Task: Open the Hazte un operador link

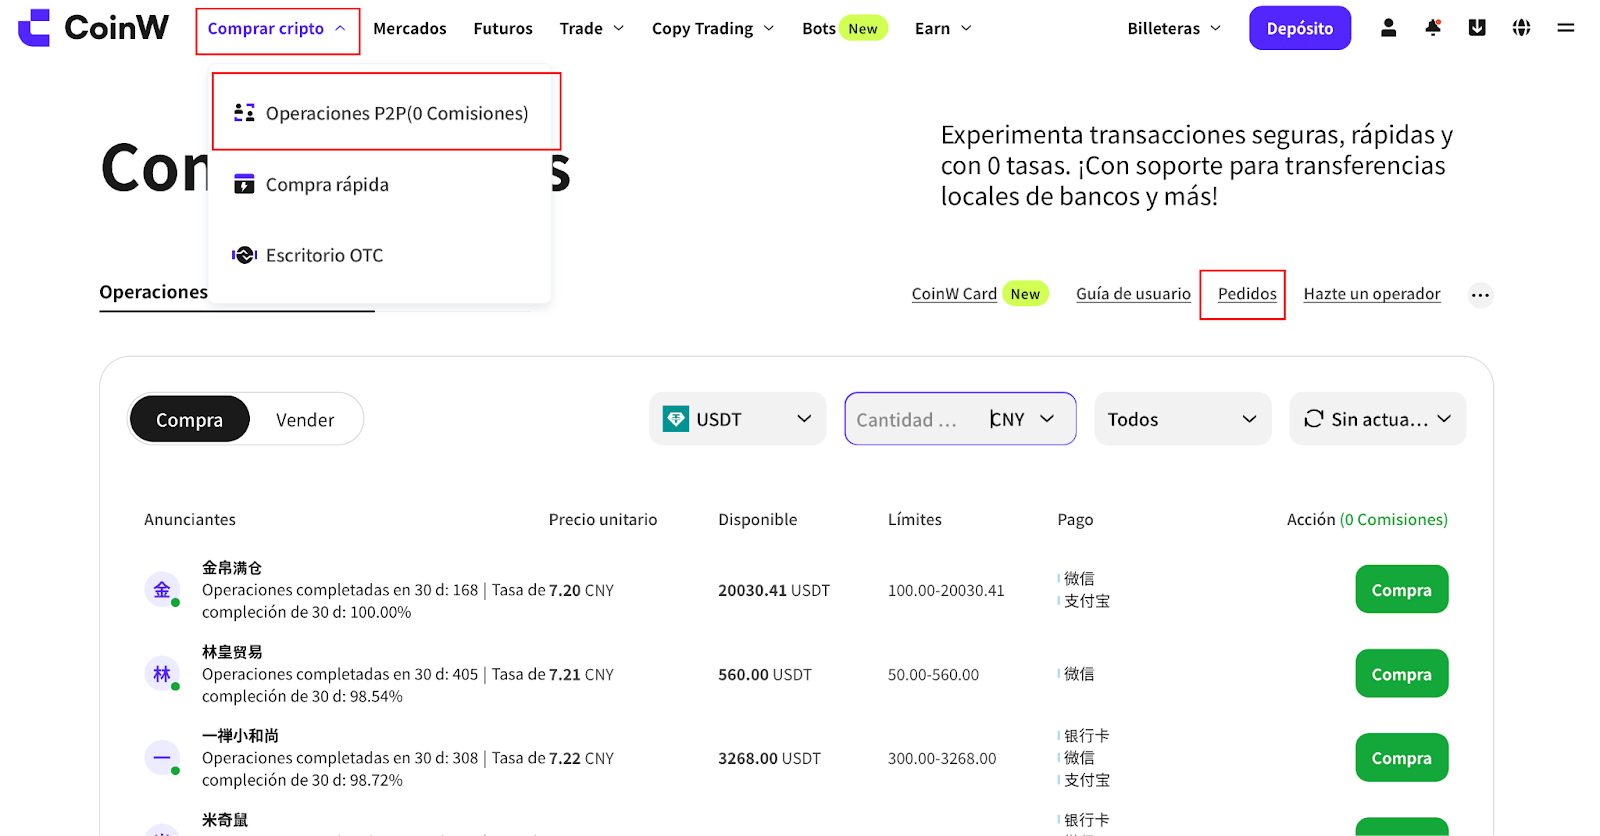Action: 1372,294
